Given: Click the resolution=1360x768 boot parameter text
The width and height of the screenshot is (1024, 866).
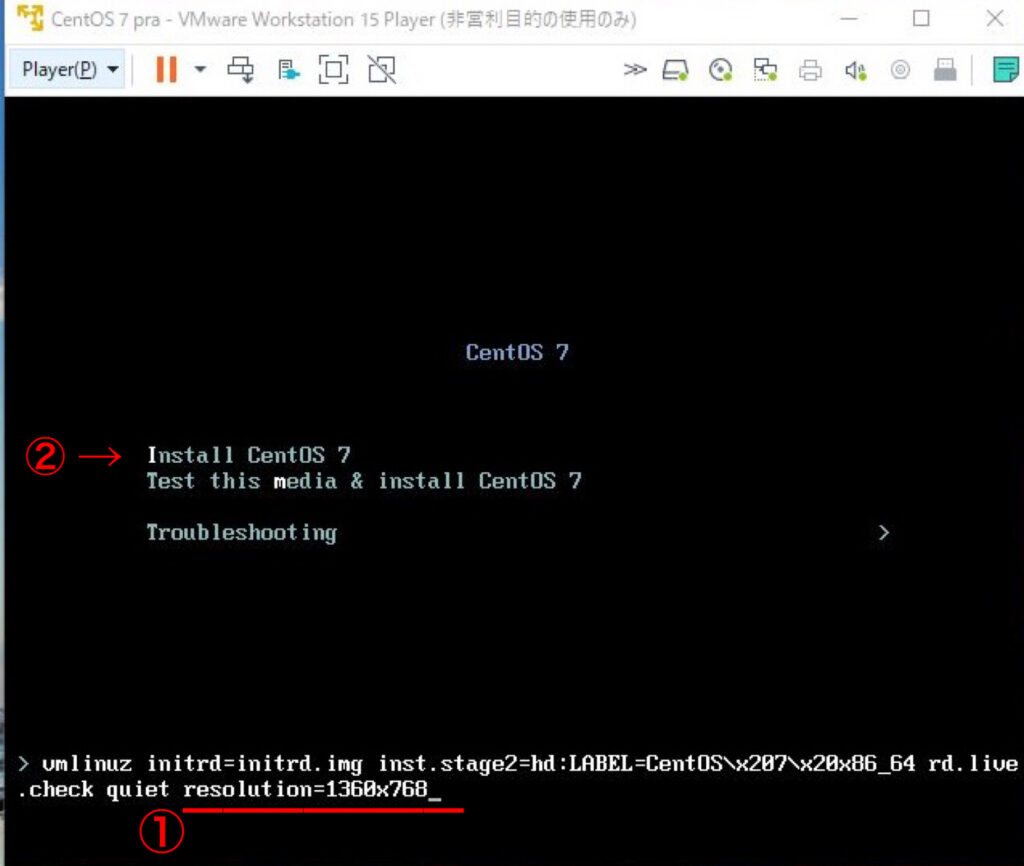Looking at the screenshot, I should pyautogui.click(x=306, y=789).
